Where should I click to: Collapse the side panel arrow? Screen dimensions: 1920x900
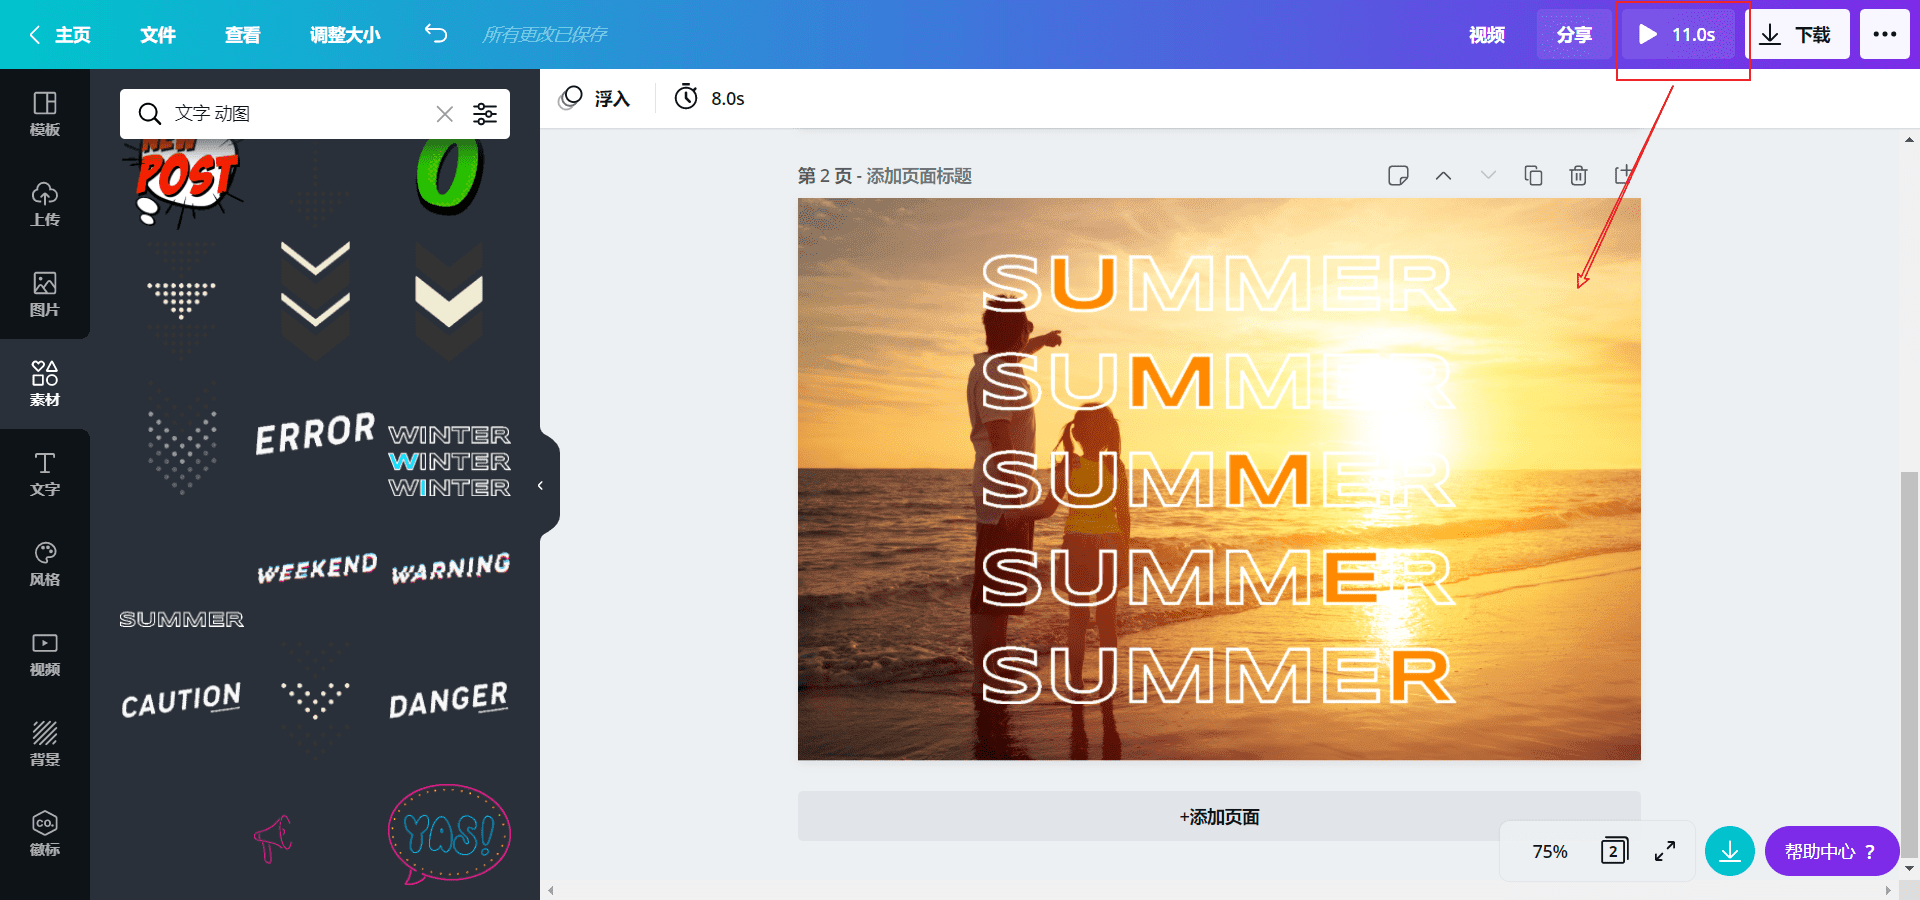click(540, 486)
